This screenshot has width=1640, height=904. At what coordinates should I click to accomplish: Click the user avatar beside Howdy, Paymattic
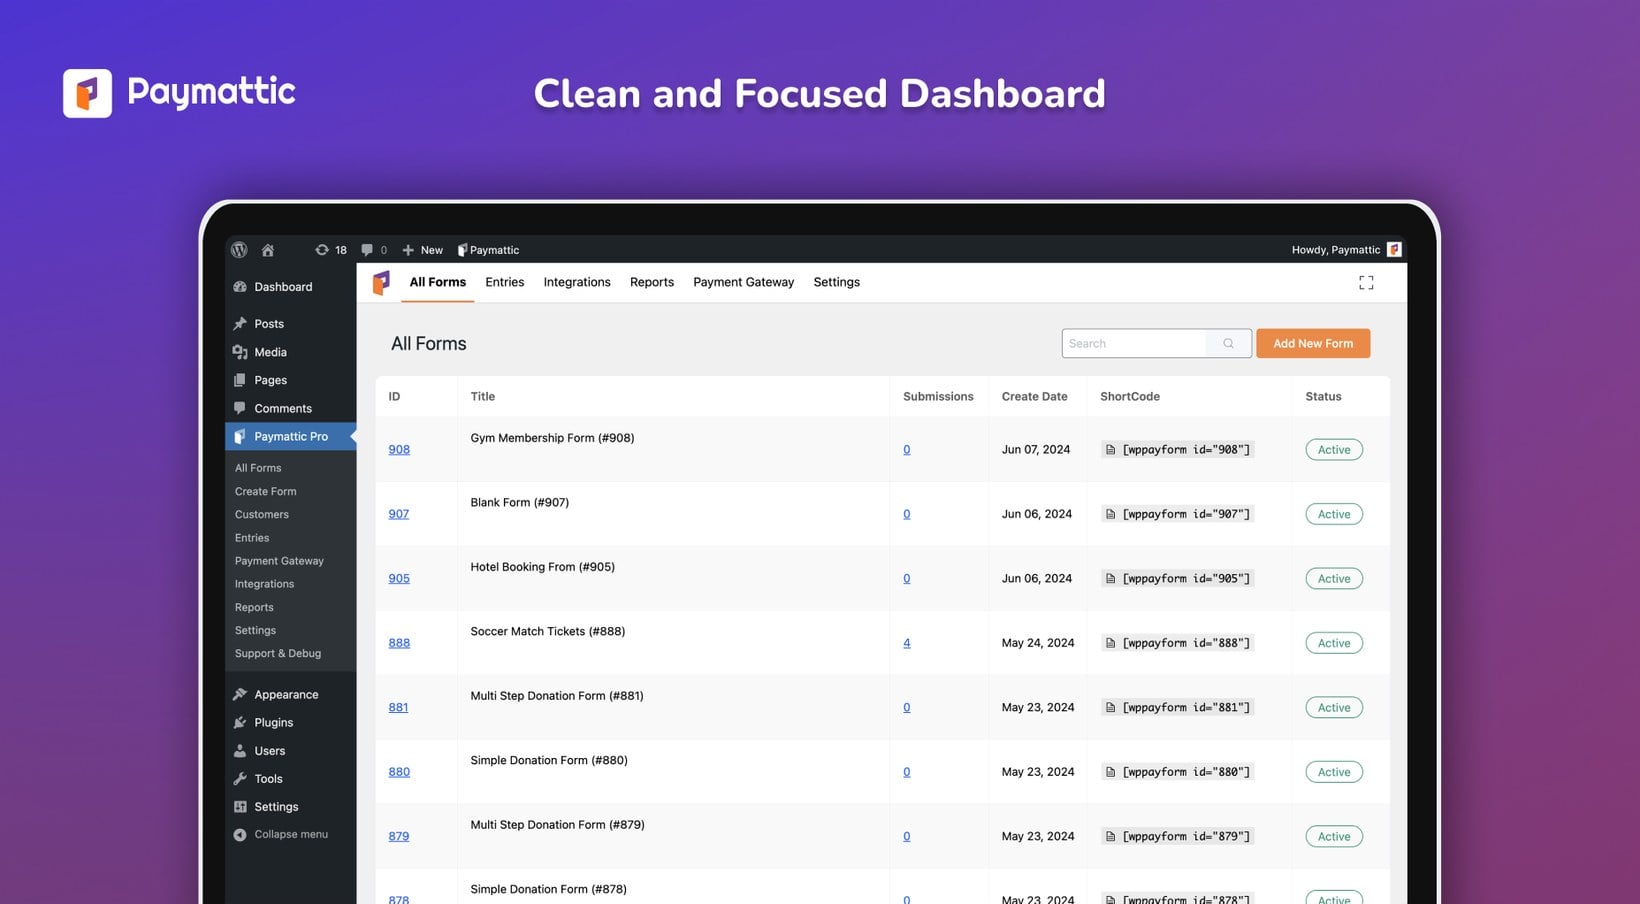[x=1394, y=249]
